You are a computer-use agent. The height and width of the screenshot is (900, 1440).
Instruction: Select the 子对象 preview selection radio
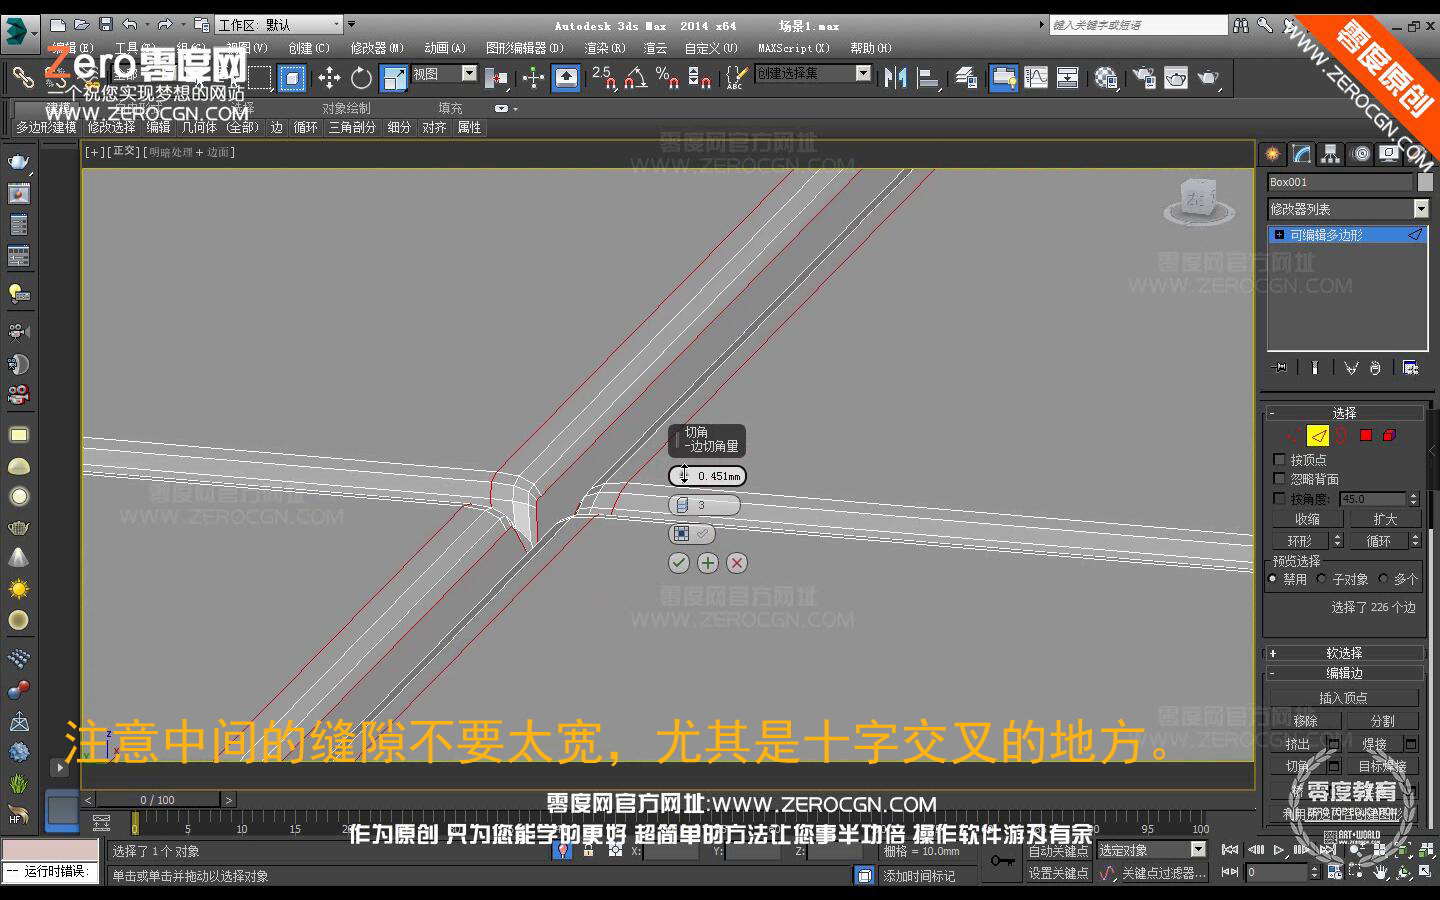pos(1322,579)
